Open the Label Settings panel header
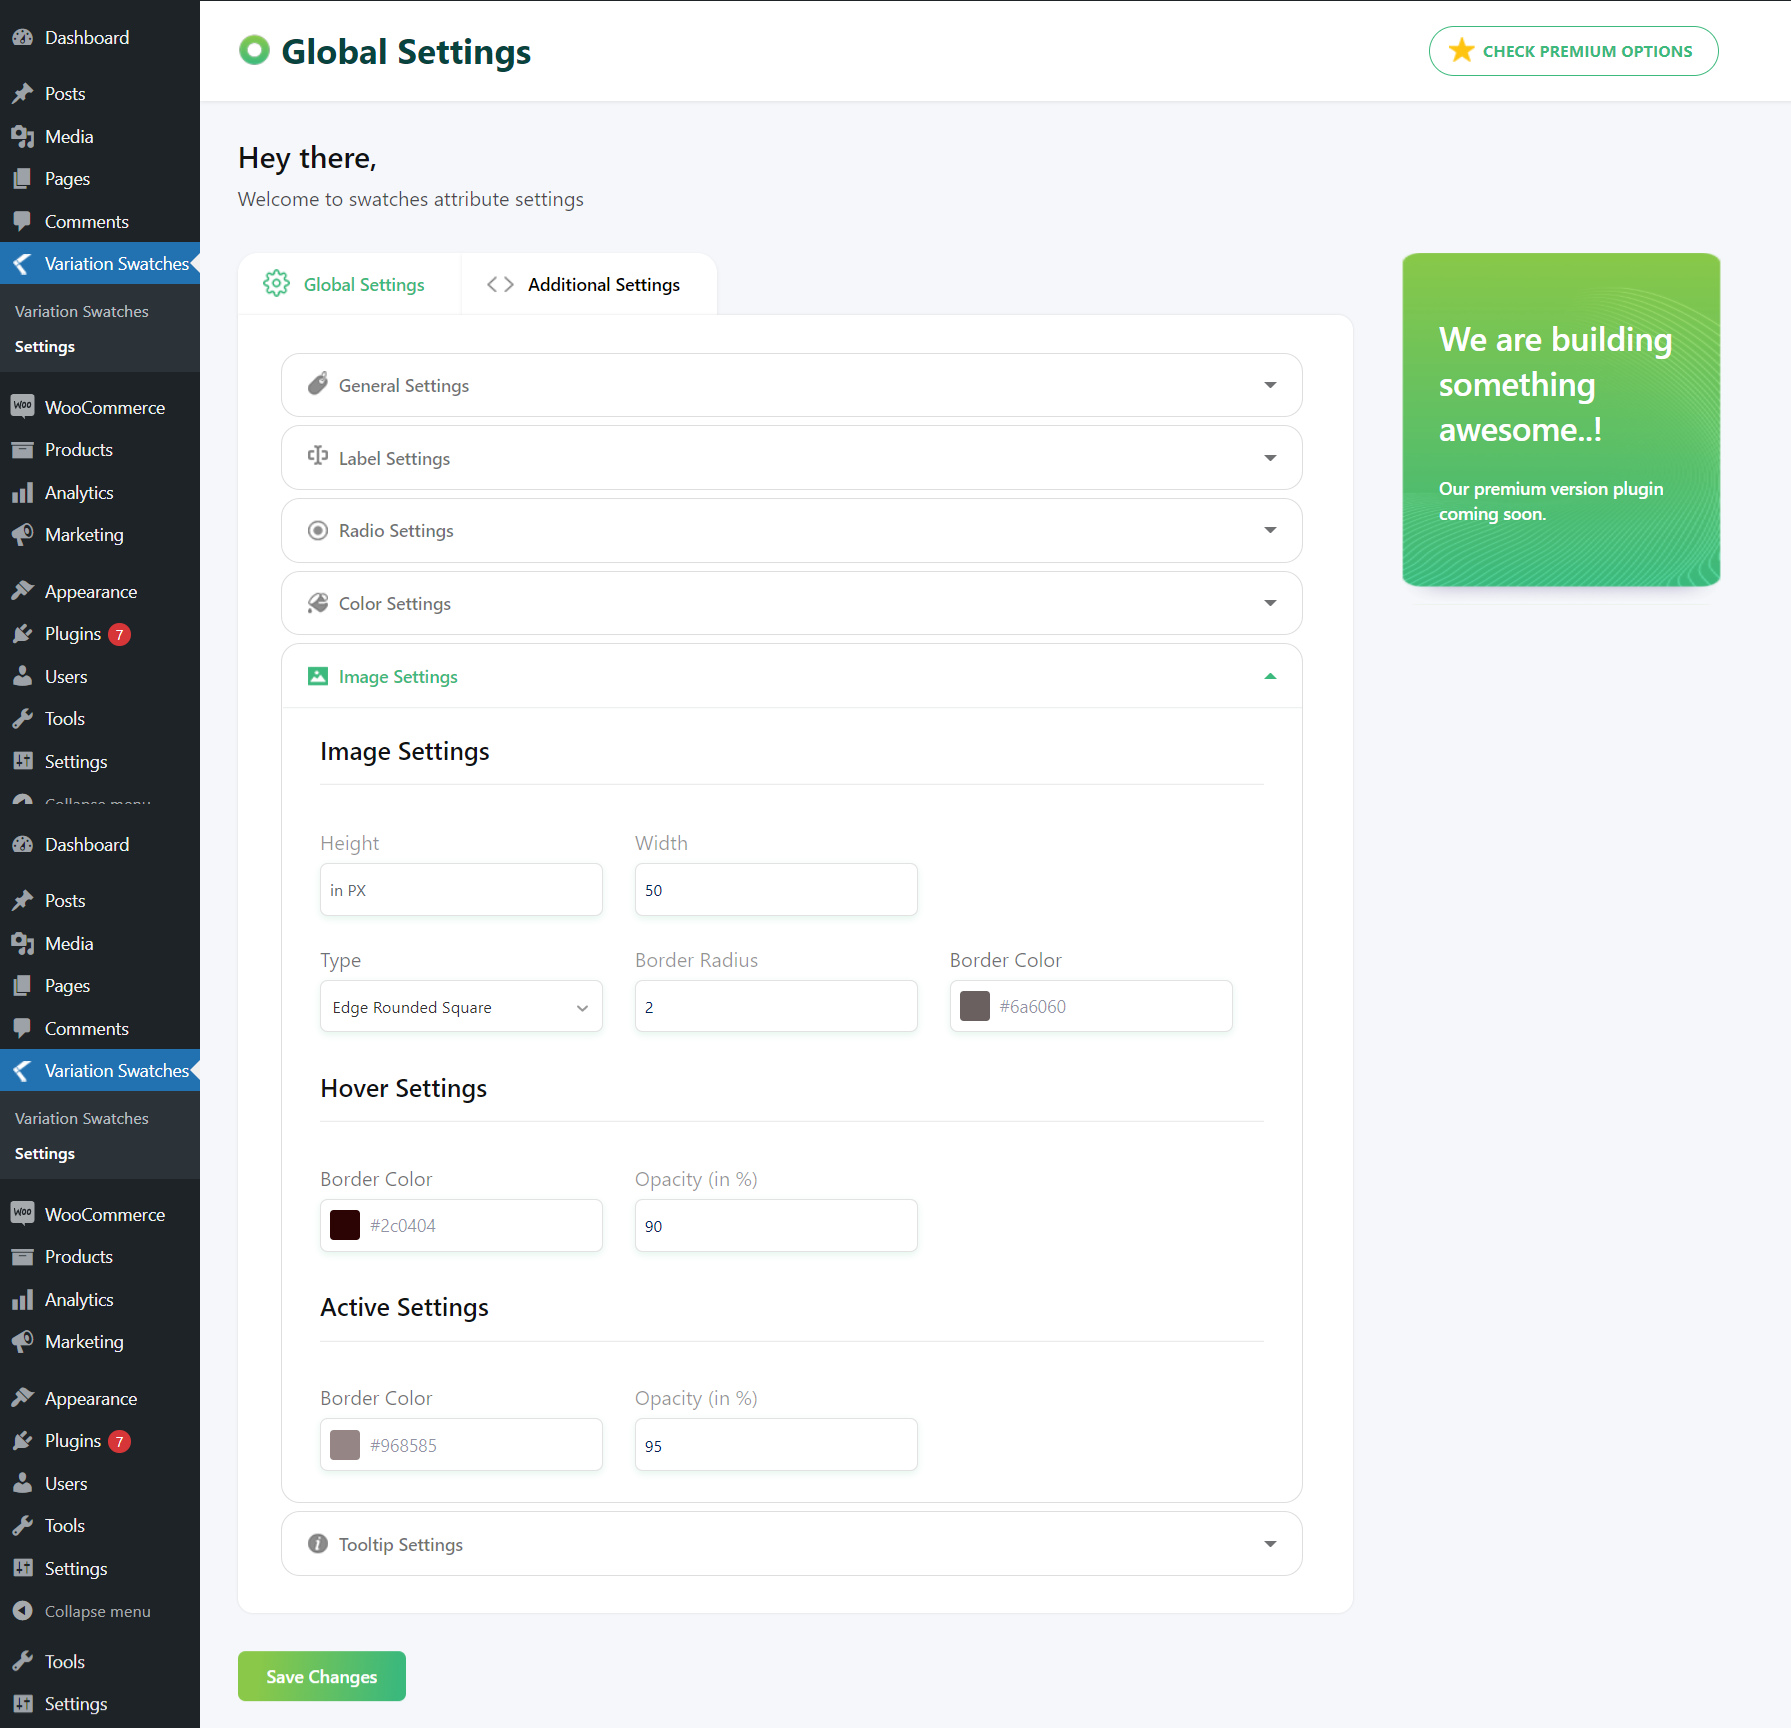The height and width of the screenshot is (1728, 1791). click(792, 458)
